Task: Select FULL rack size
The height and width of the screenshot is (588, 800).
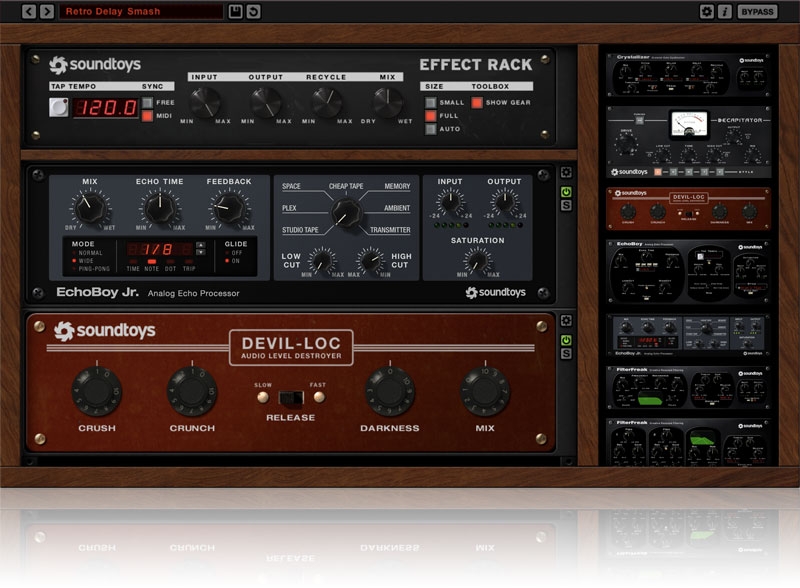Action: click(x=431, y=116)
